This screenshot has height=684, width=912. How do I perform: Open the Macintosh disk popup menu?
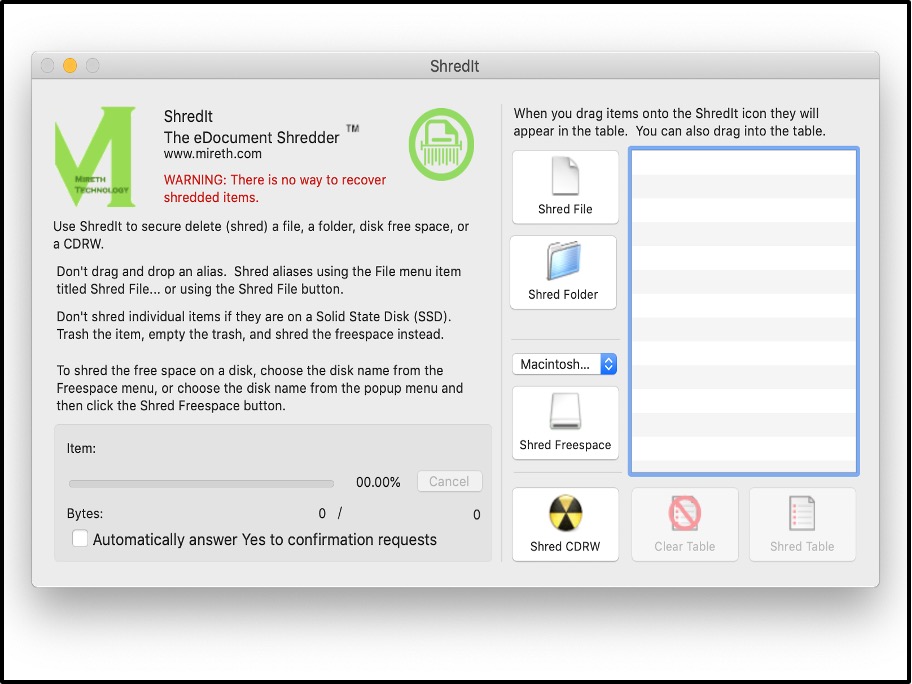coord(564,364)
